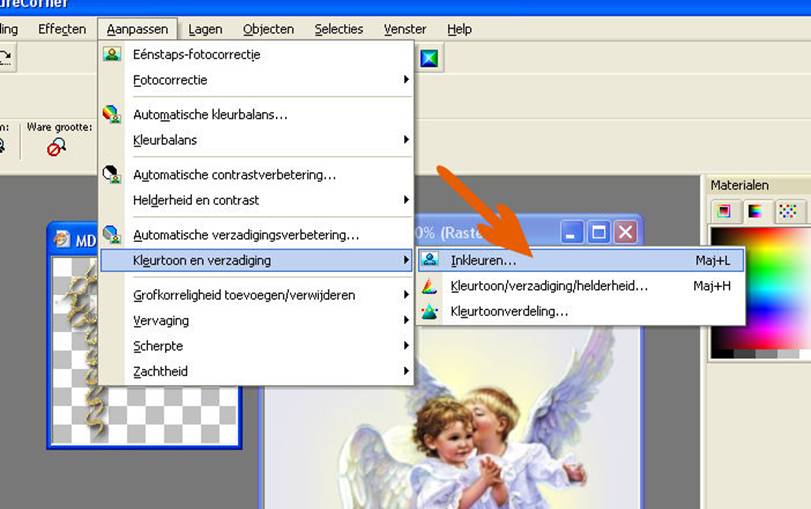Click the Eénstaps-fotocorrectie photo icon
811x509 pixels.
[x=112, y=54]
